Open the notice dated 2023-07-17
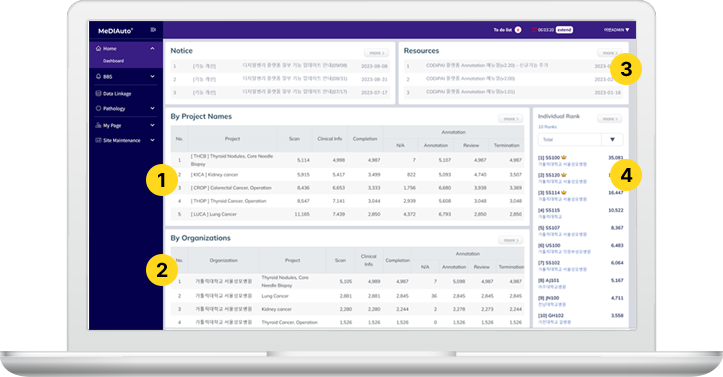This screenshot has height=377, width=723. pyautogui.click(x=280, y=93)
